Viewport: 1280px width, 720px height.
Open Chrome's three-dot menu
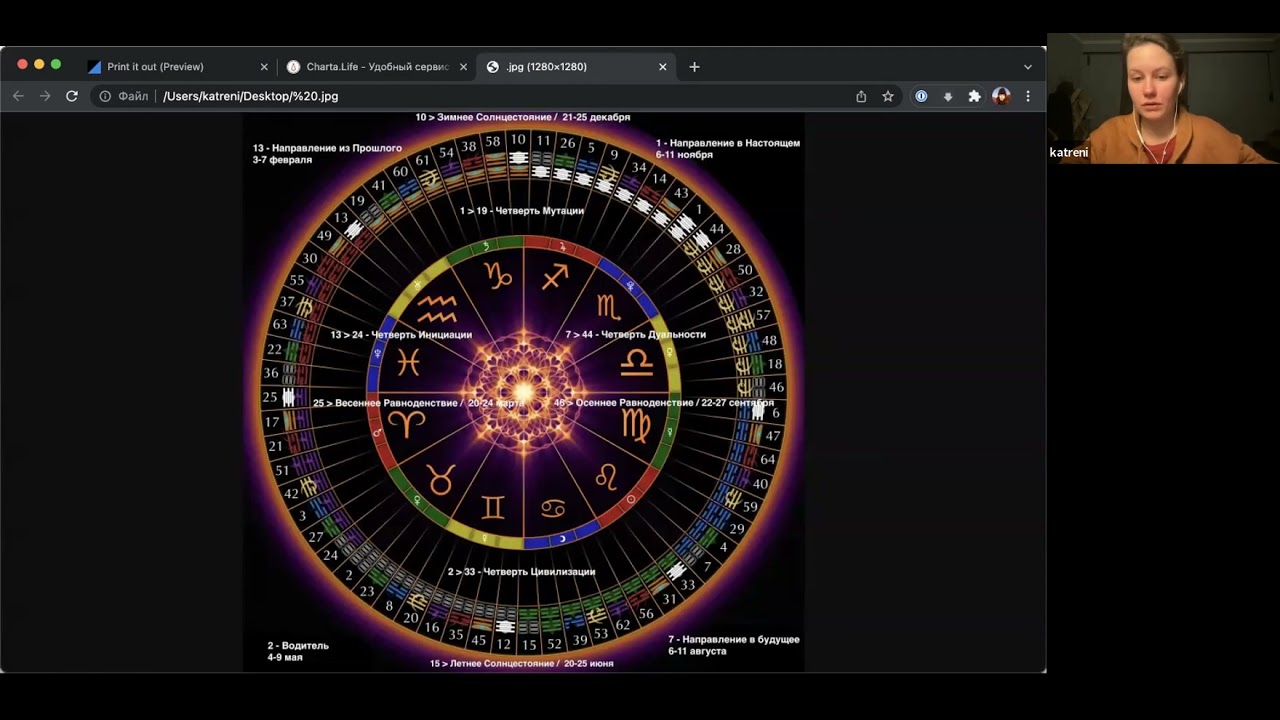(1027, 96)
